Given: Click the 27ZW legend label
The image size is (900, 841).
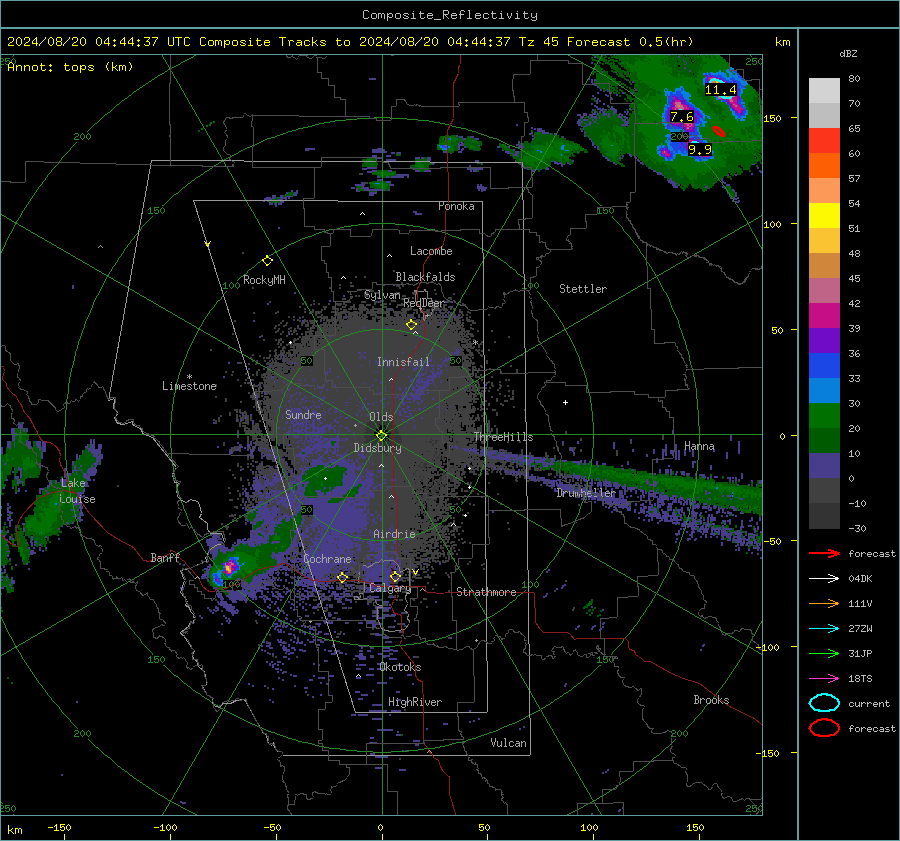Looking at the screenshot, I should click(860, 629).
